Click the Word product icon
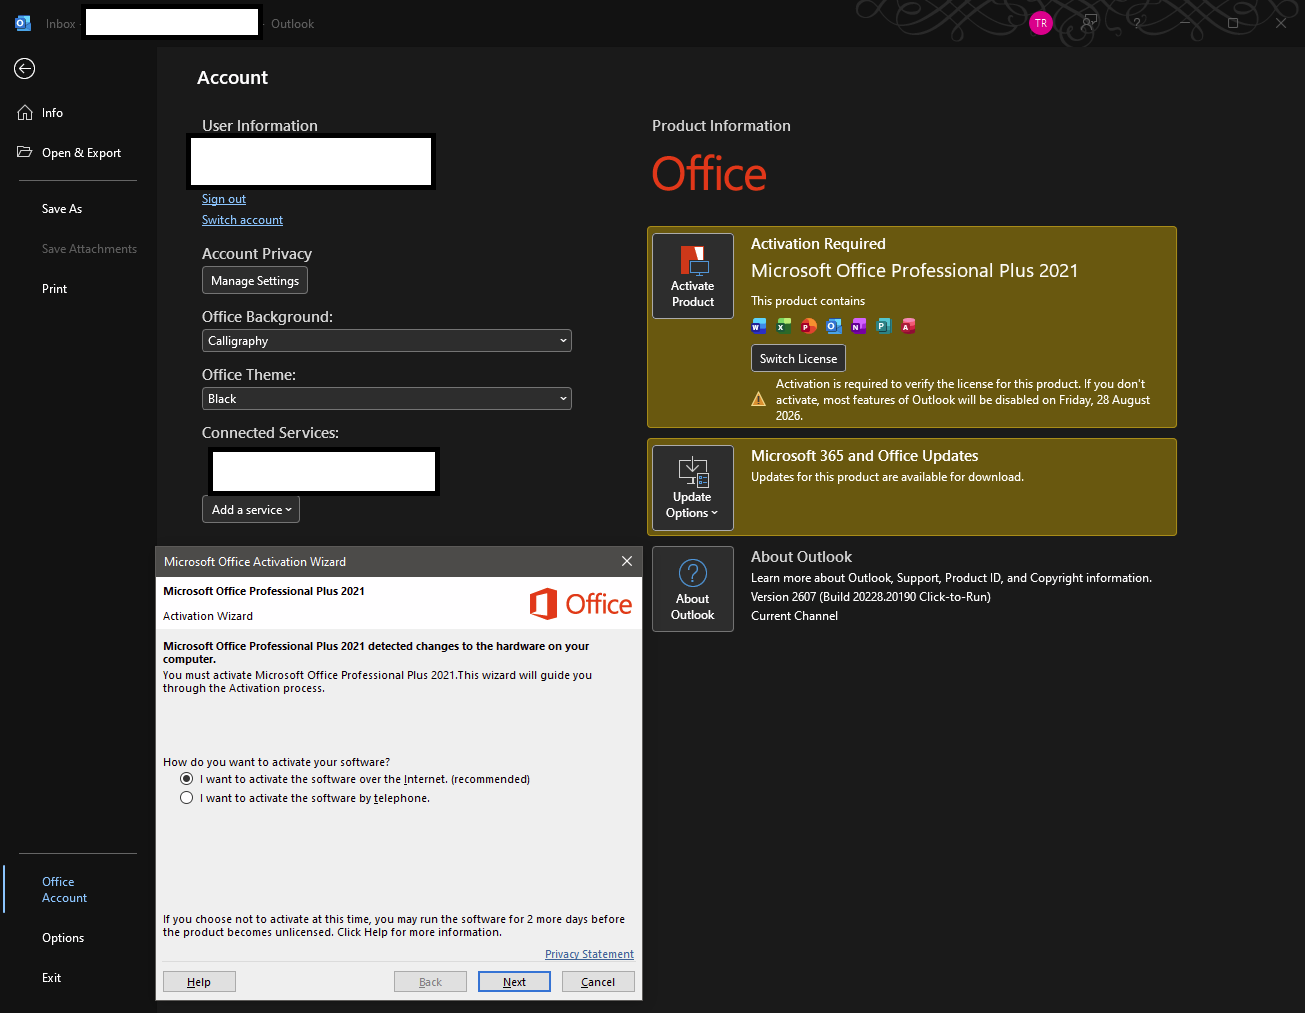 pos(759,325)
